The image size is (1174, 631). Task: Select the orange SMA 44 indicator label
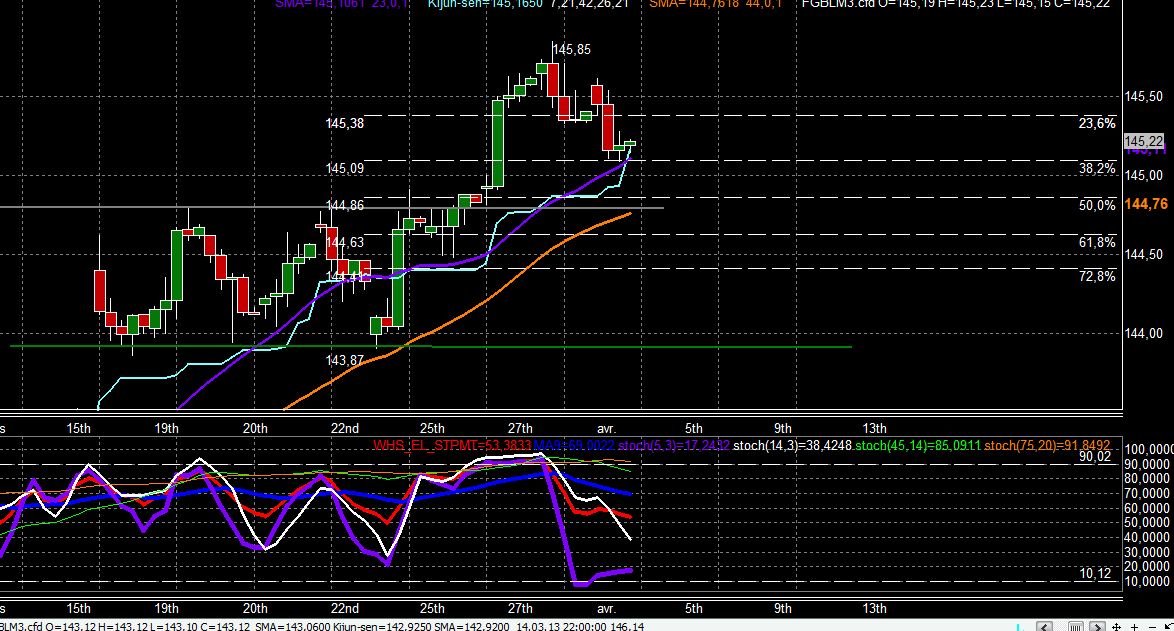pyautogui.click(x=715, y=4)
